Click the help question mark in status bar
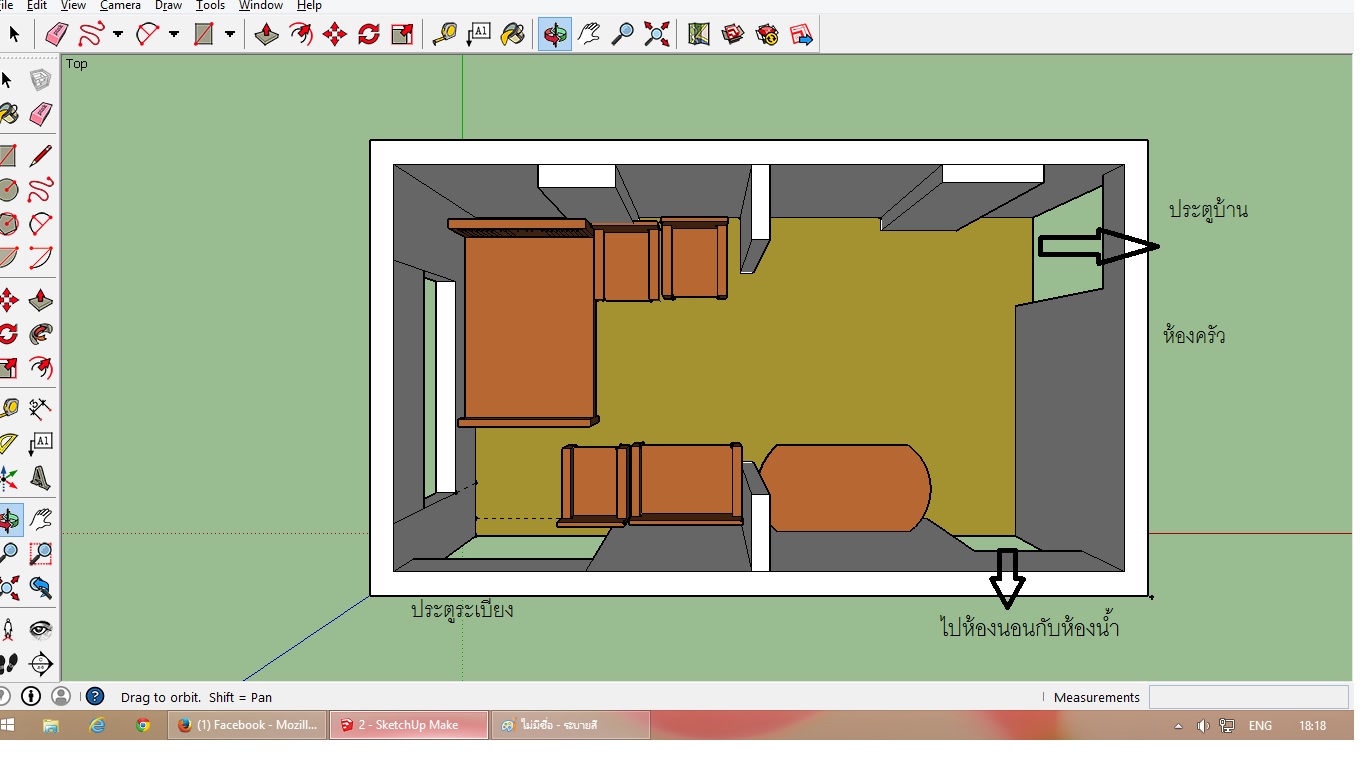This screenshot has width=1366, height=768. point(95,697)
